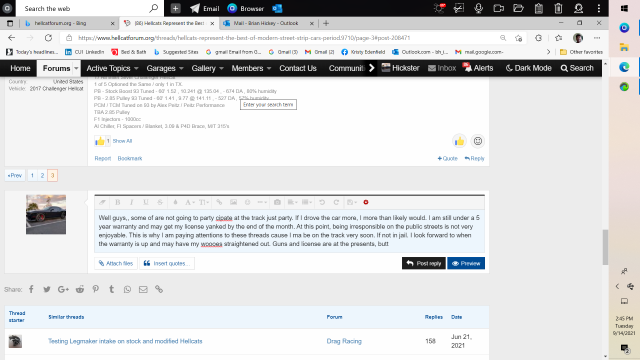Click the insert link icon in editor

coord(219,202)
